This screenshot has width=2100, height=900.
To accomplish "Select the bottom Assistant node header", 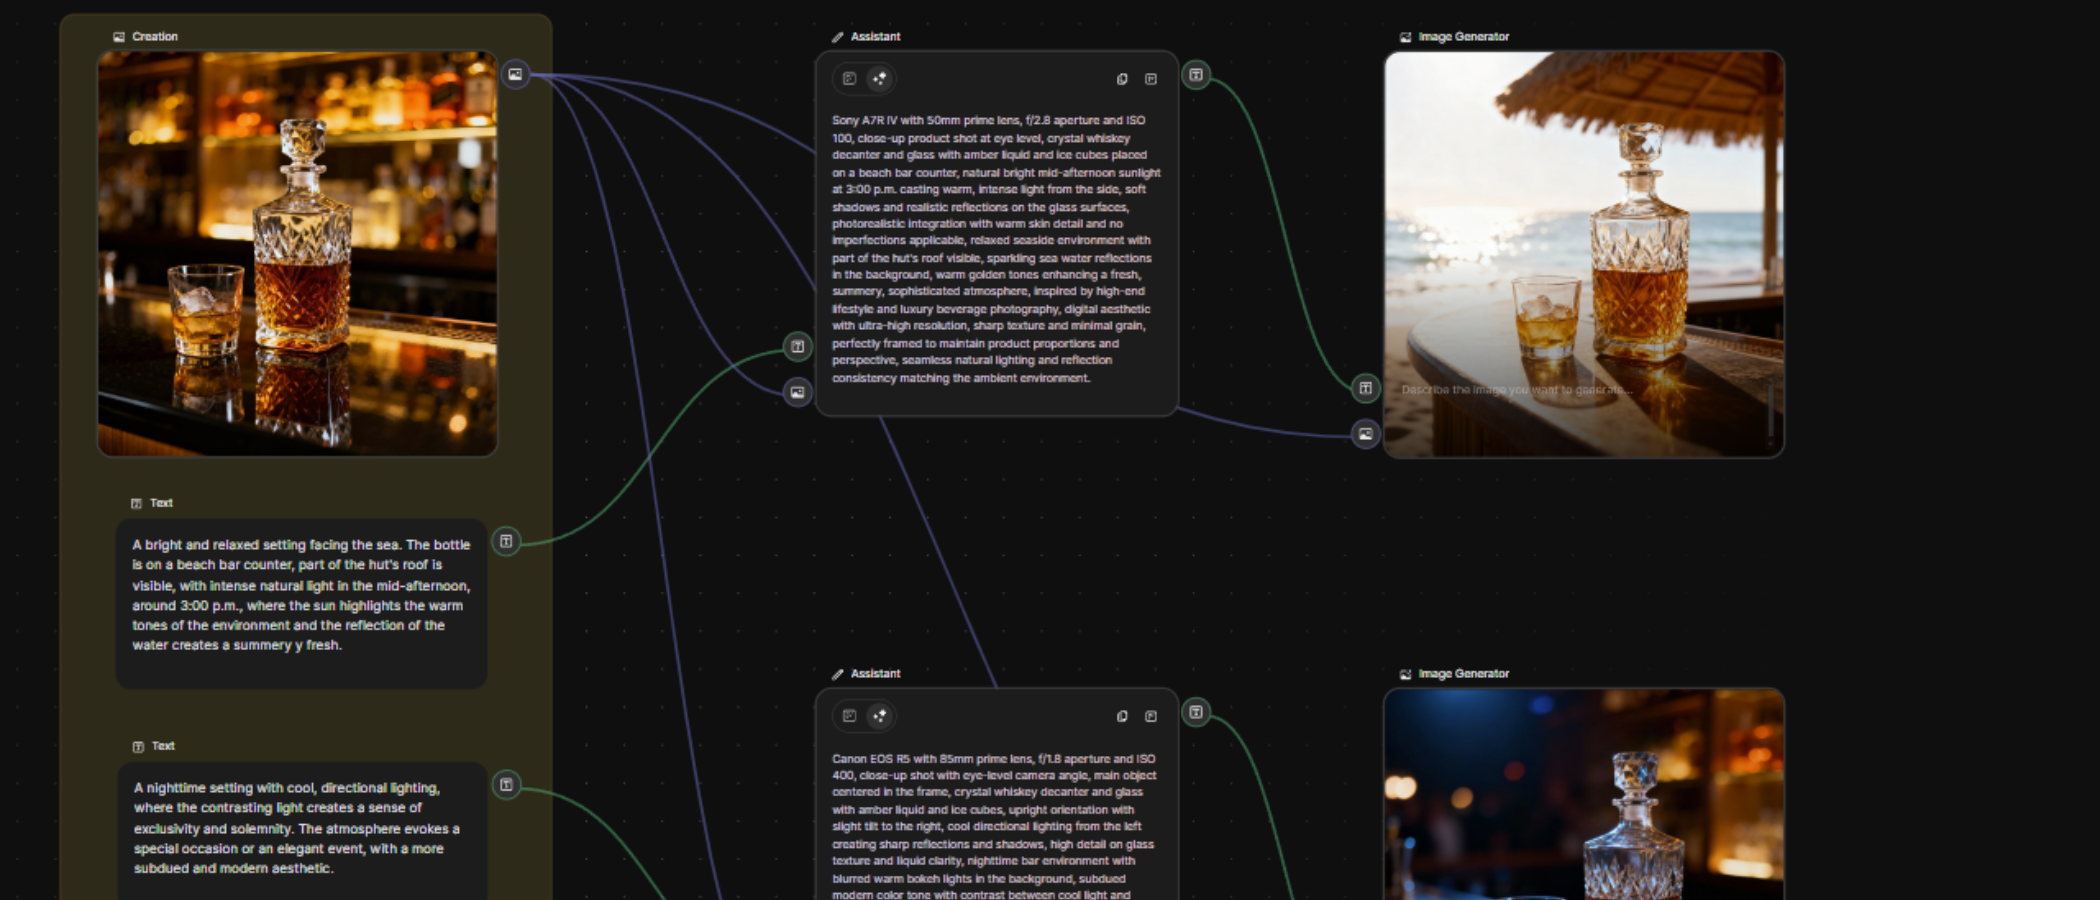I will tap(875, 673).
